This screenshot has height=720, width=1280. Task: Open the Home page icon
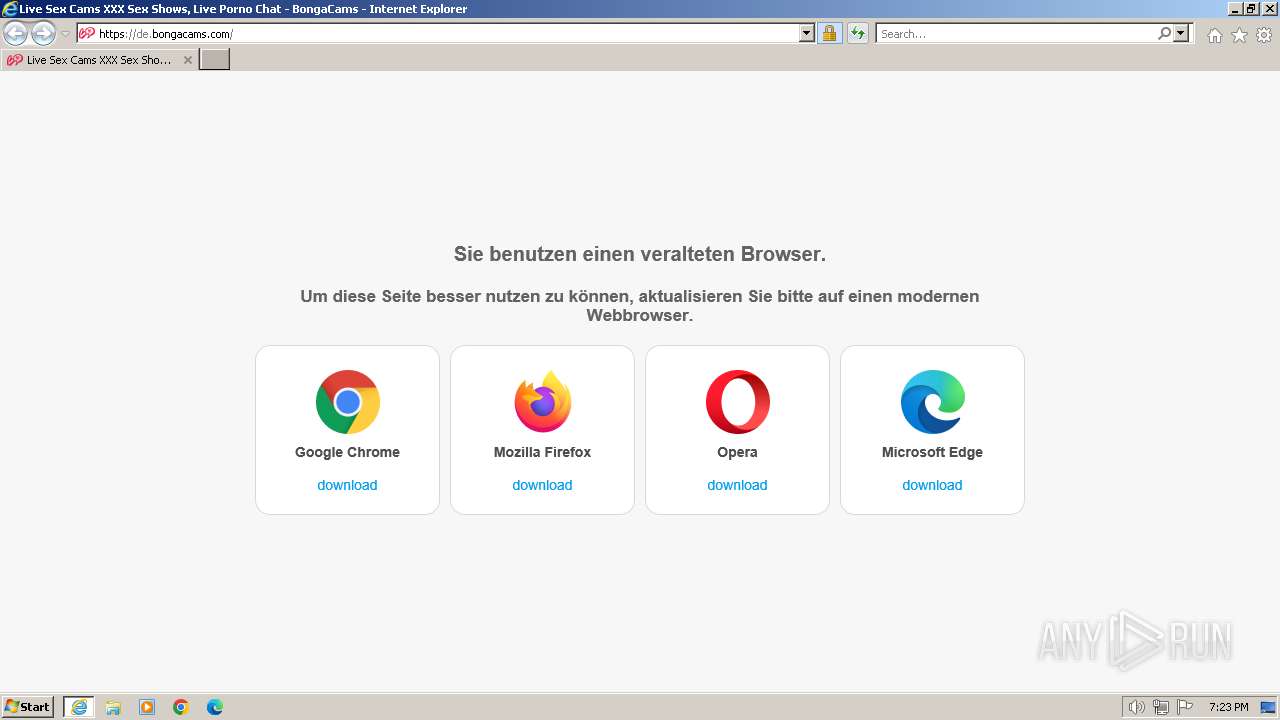point(1214,35)
